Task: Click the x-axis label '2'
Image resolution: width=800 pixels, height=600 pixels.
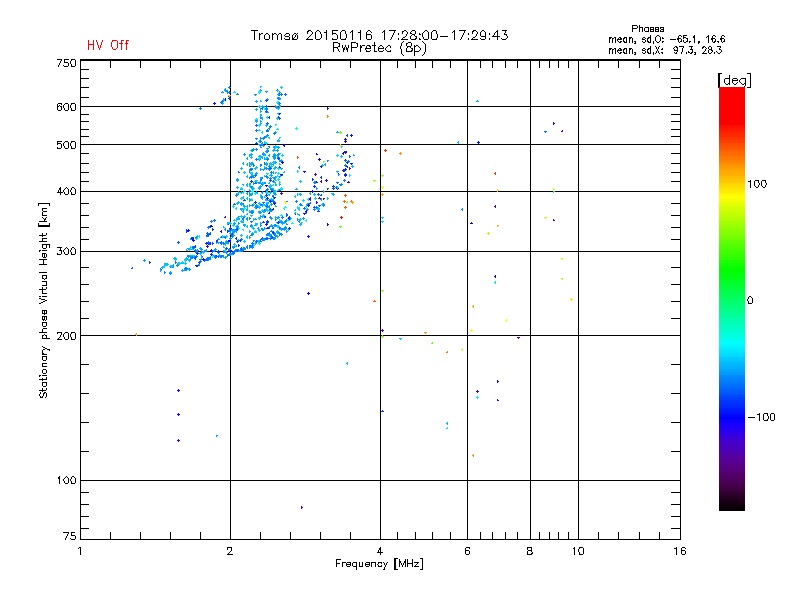Action: pyautogui.click(x=230, y=551)
